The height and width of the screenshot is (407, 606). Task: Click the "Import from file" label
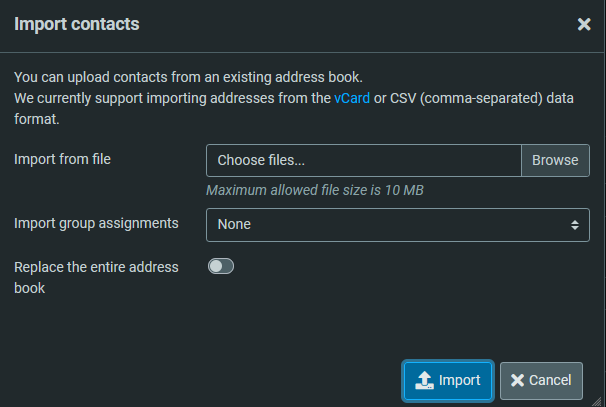pyautogui.click(x=62, y=159)
